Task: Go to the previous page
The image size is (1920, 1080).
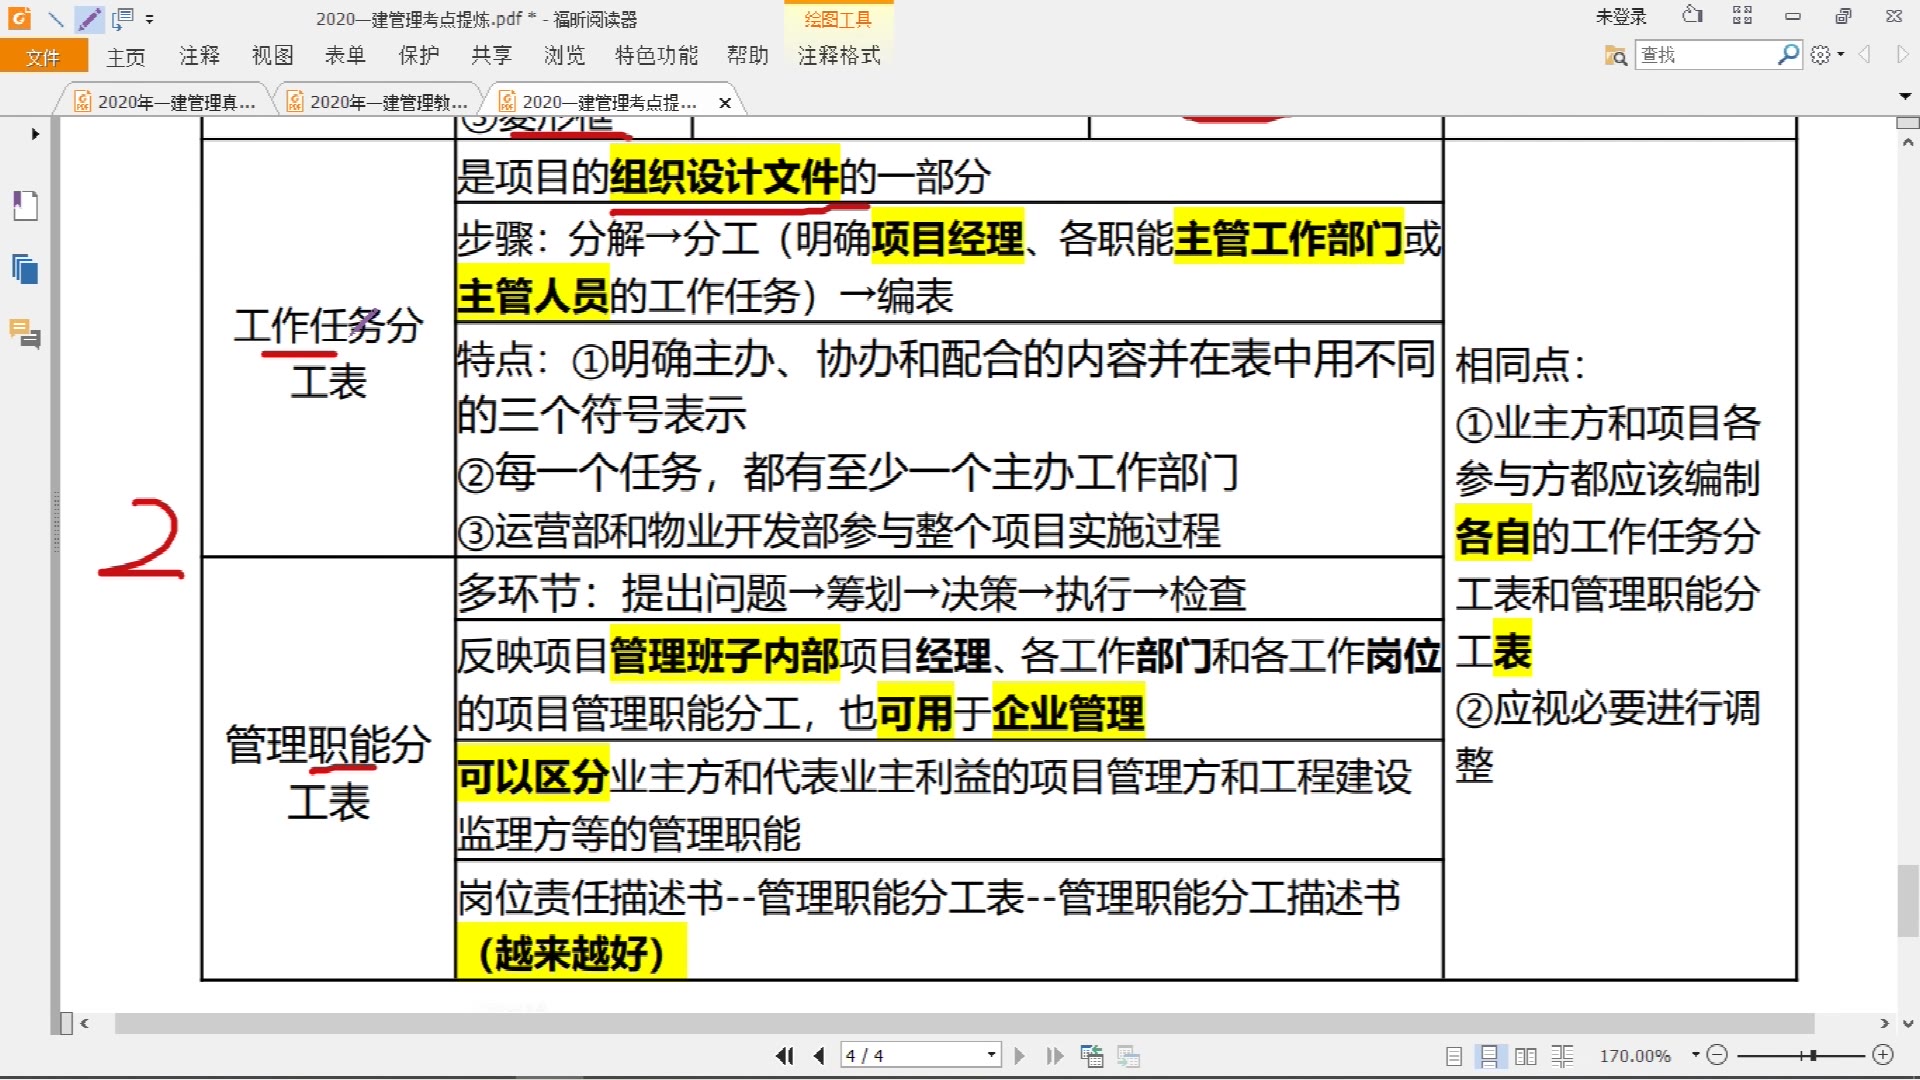Action: (x=819, y=1056)
